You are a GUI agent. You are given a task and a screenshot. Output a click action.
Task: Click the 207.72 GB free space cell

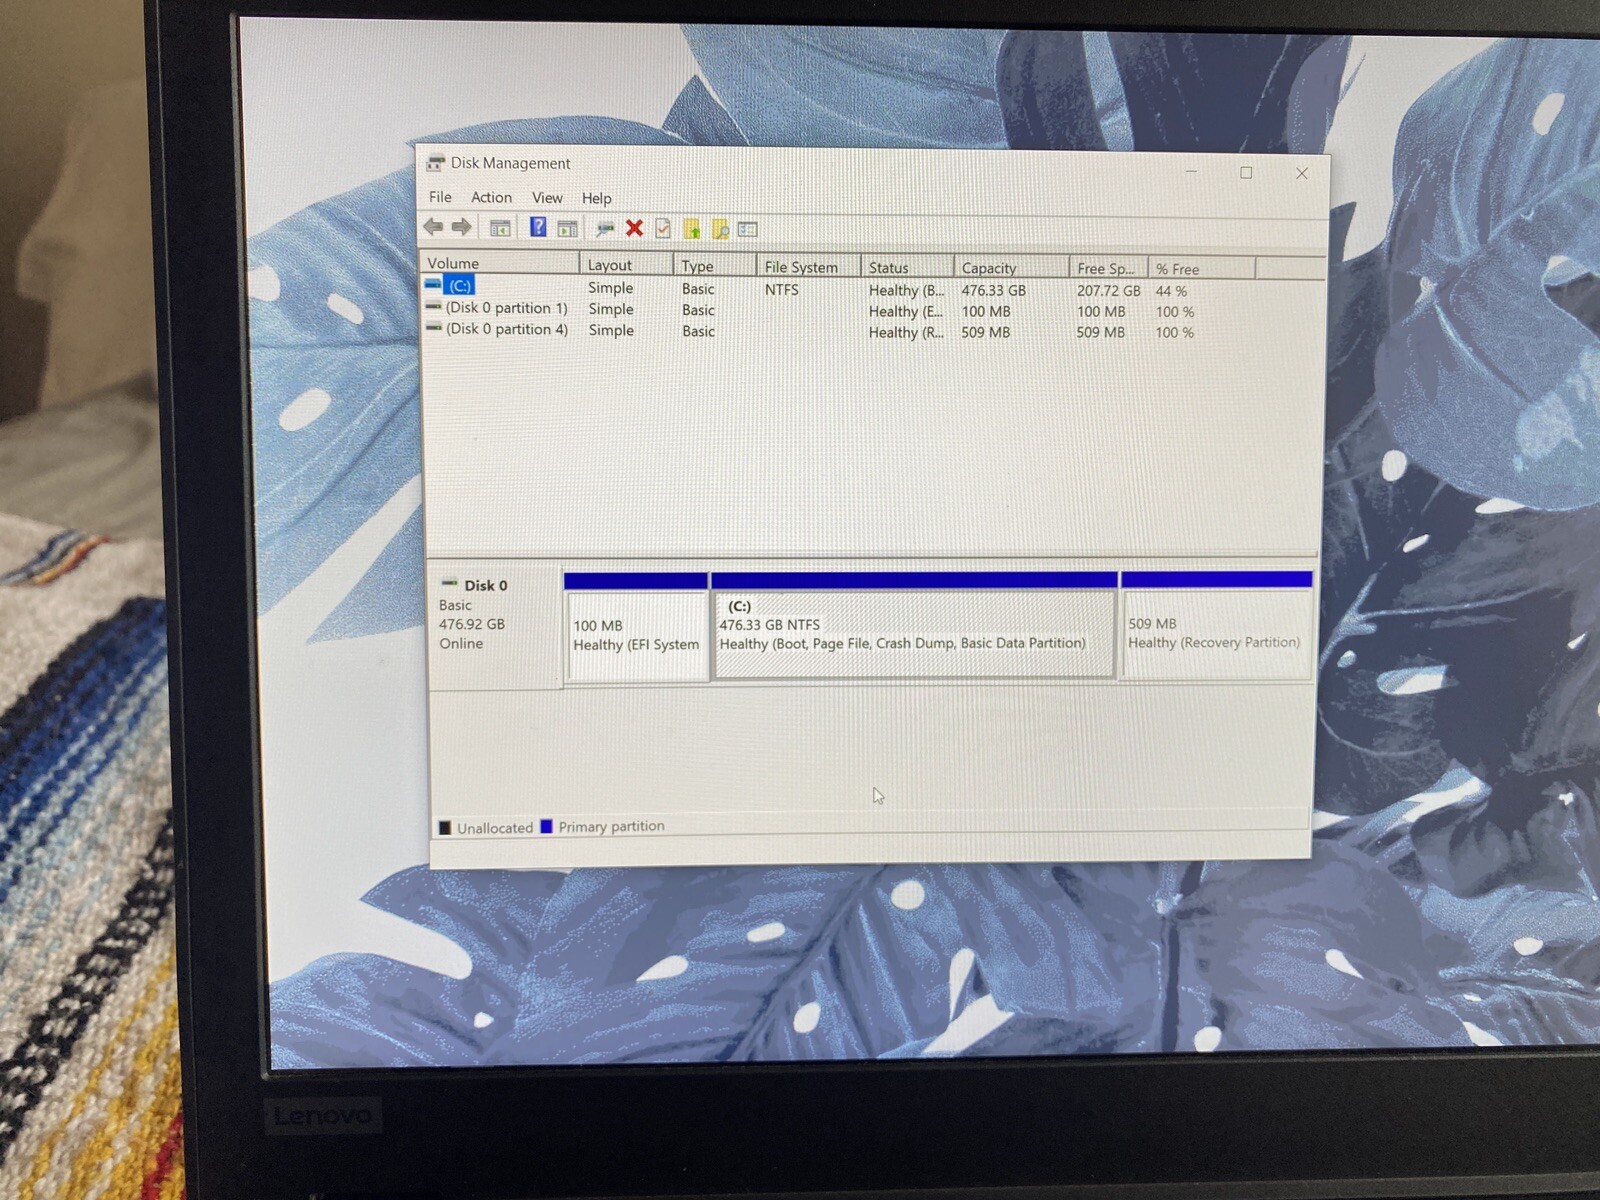pyautogui.click(x=1108, y=290)
